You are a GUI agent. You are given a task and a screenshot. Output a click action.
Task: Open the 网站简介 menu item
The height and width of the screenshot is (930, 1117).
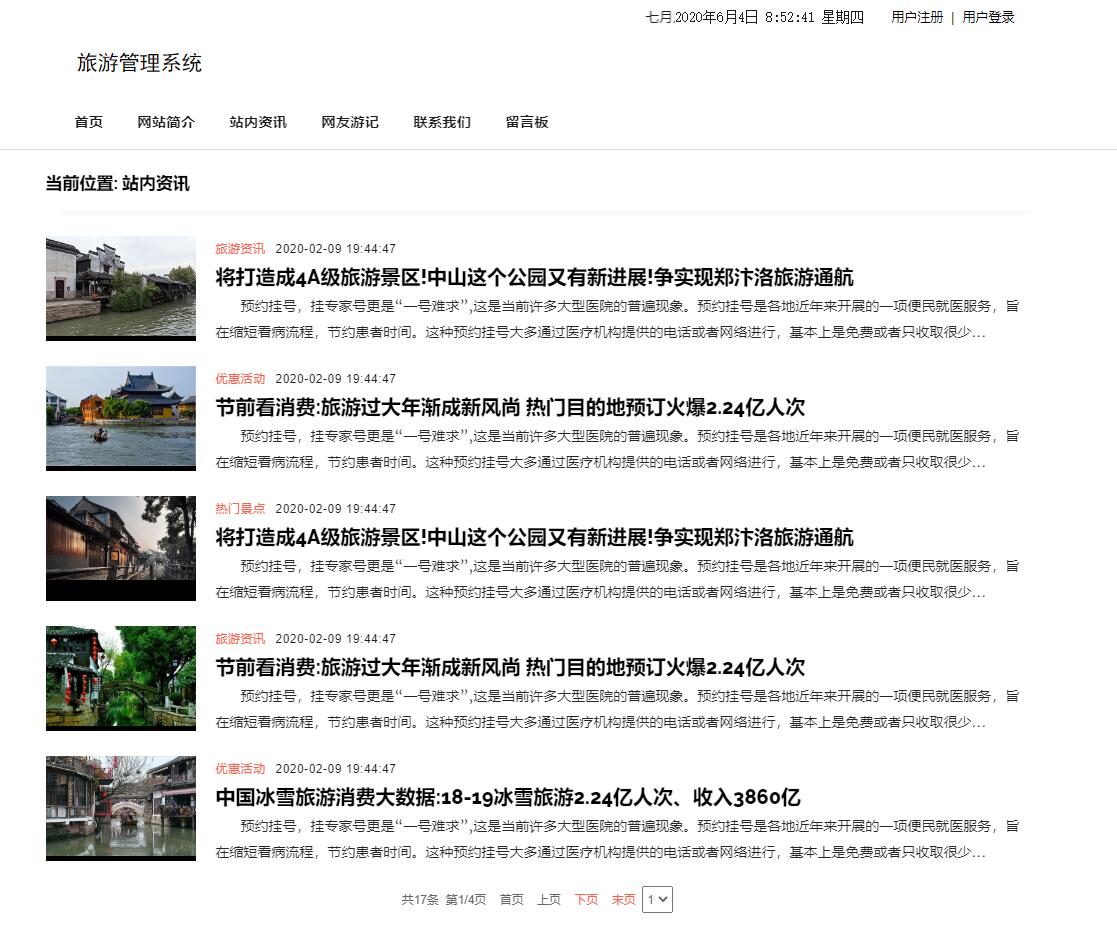coord(166,122)
